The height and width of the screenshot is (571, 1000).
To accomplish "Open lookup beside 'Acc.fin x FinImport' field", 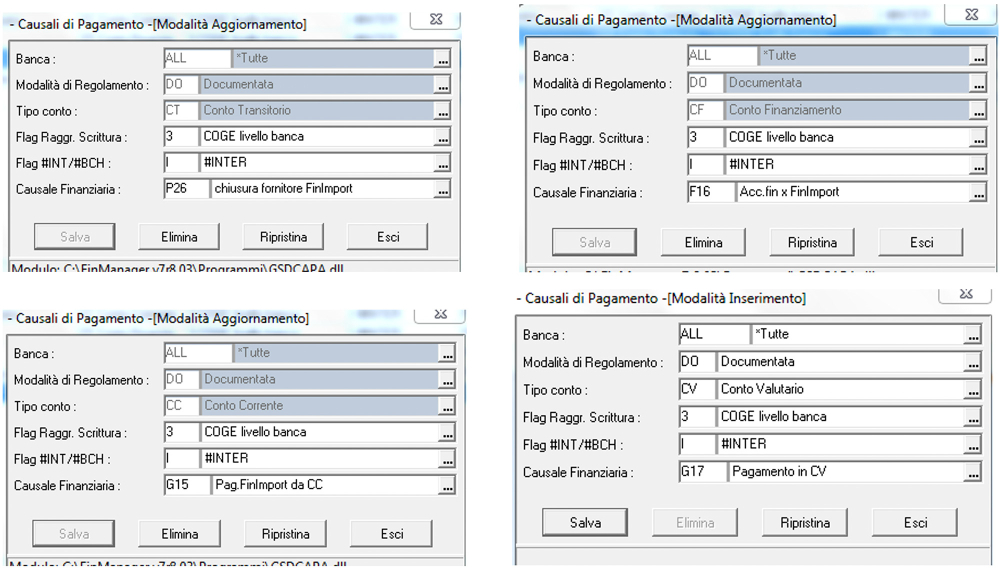I will coord(977,192).
